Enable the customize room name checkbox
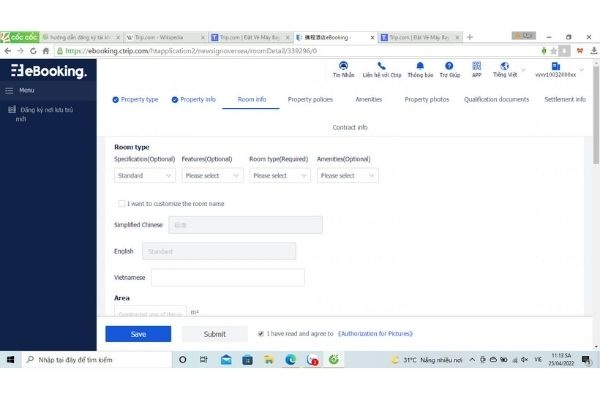This screenshot has height=400, width=600. [121, 204]
